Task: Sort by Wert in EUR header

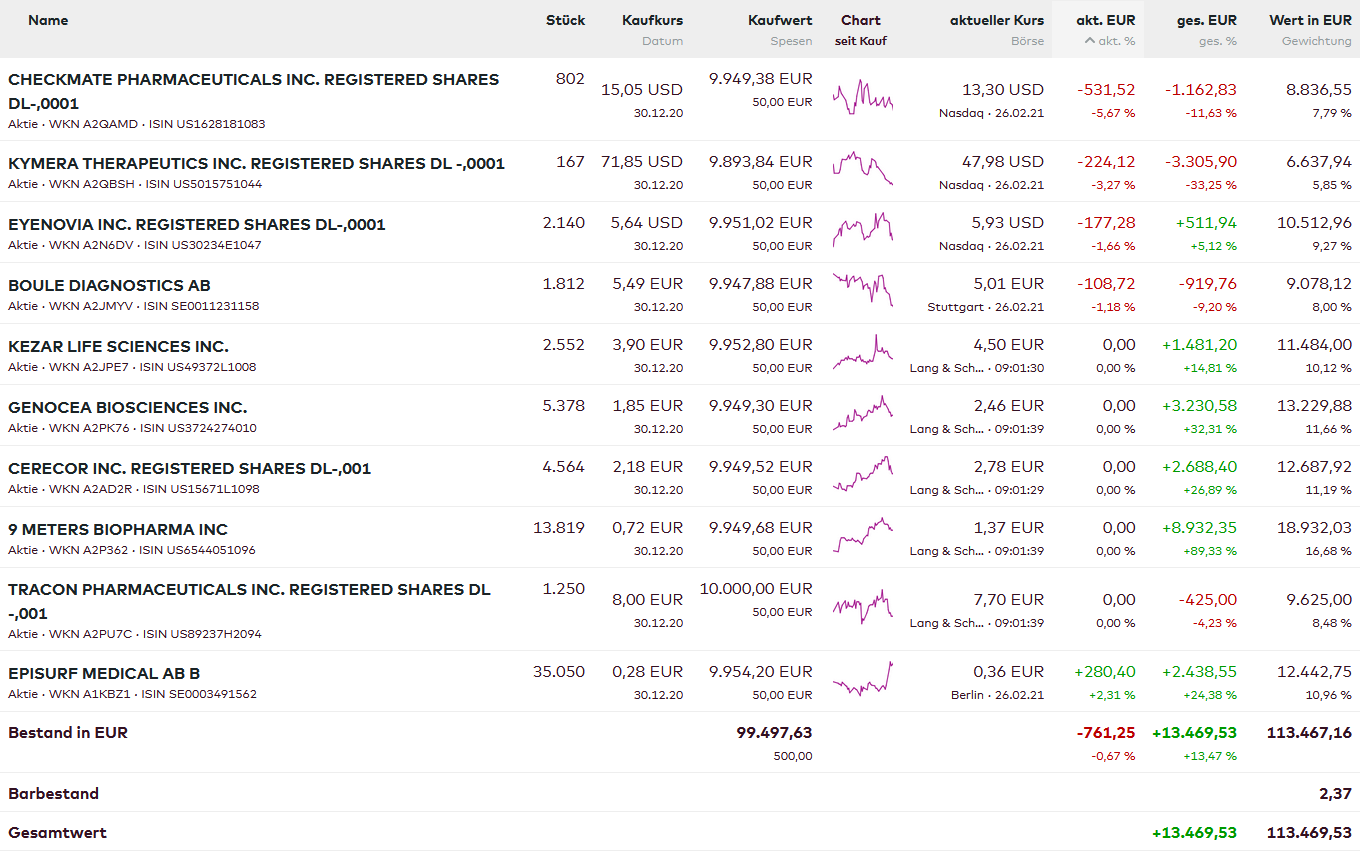Action: (x=1310, y=20)
